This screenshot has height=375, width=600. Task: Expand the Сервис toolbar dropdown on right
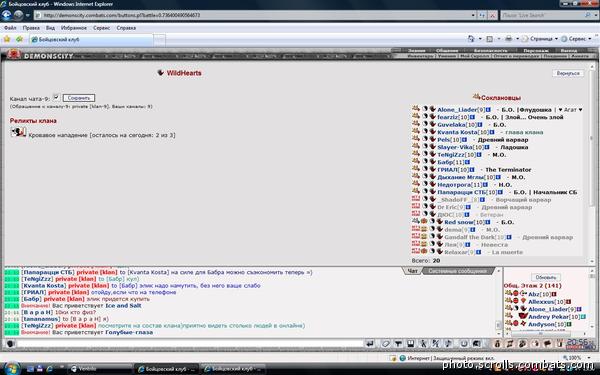[x=589, y=39]
